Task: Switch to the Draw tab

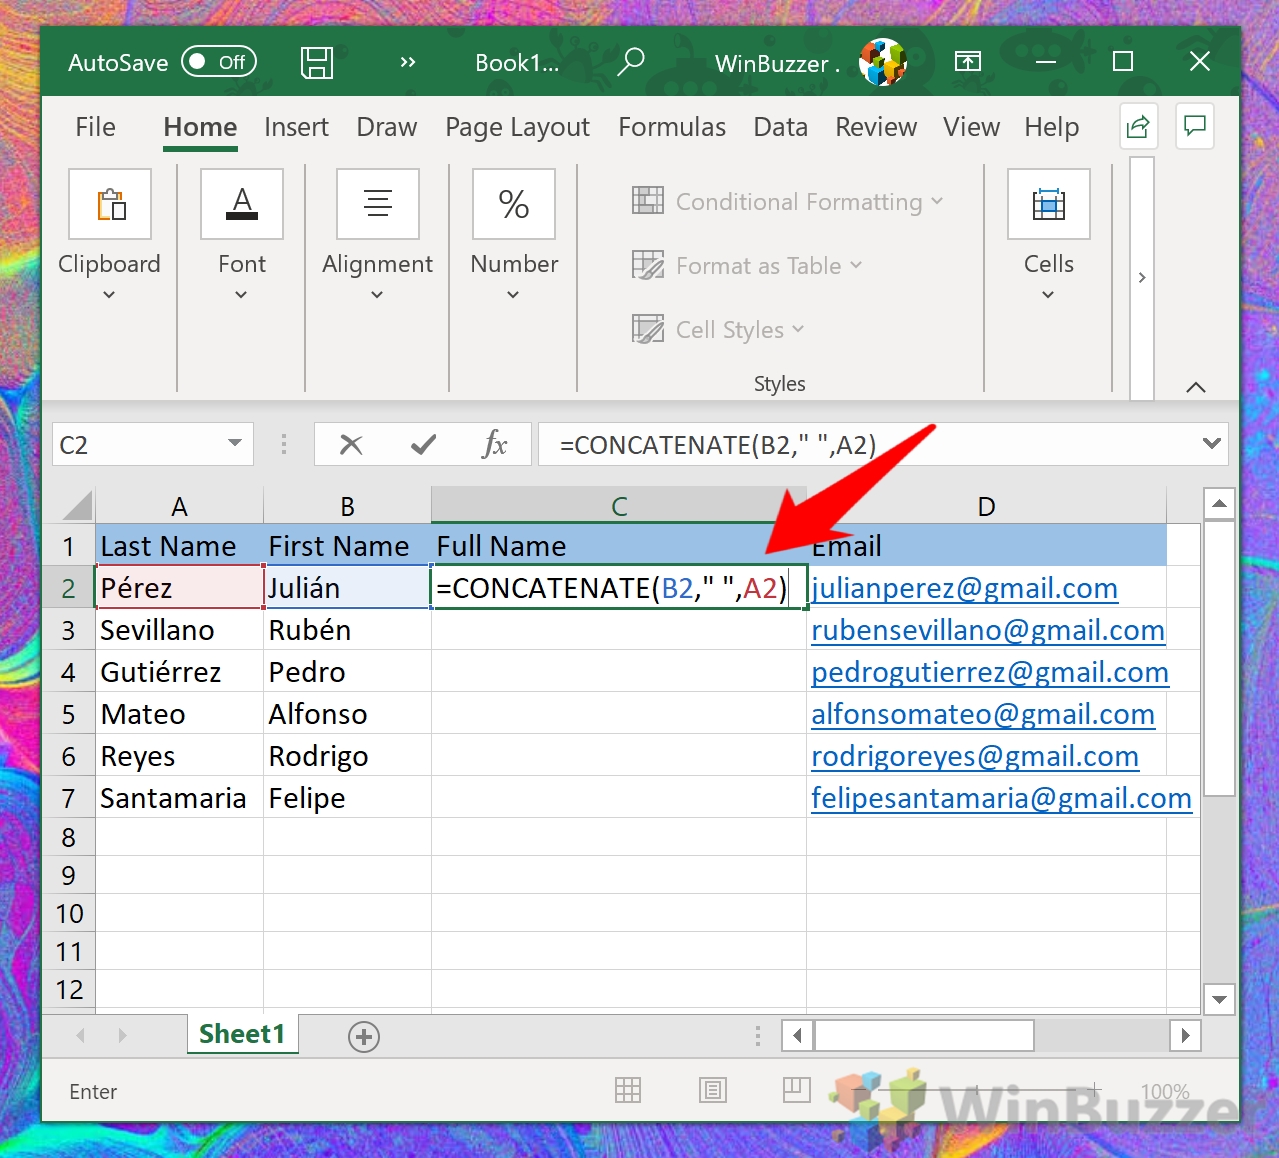Action: point(386,127)
